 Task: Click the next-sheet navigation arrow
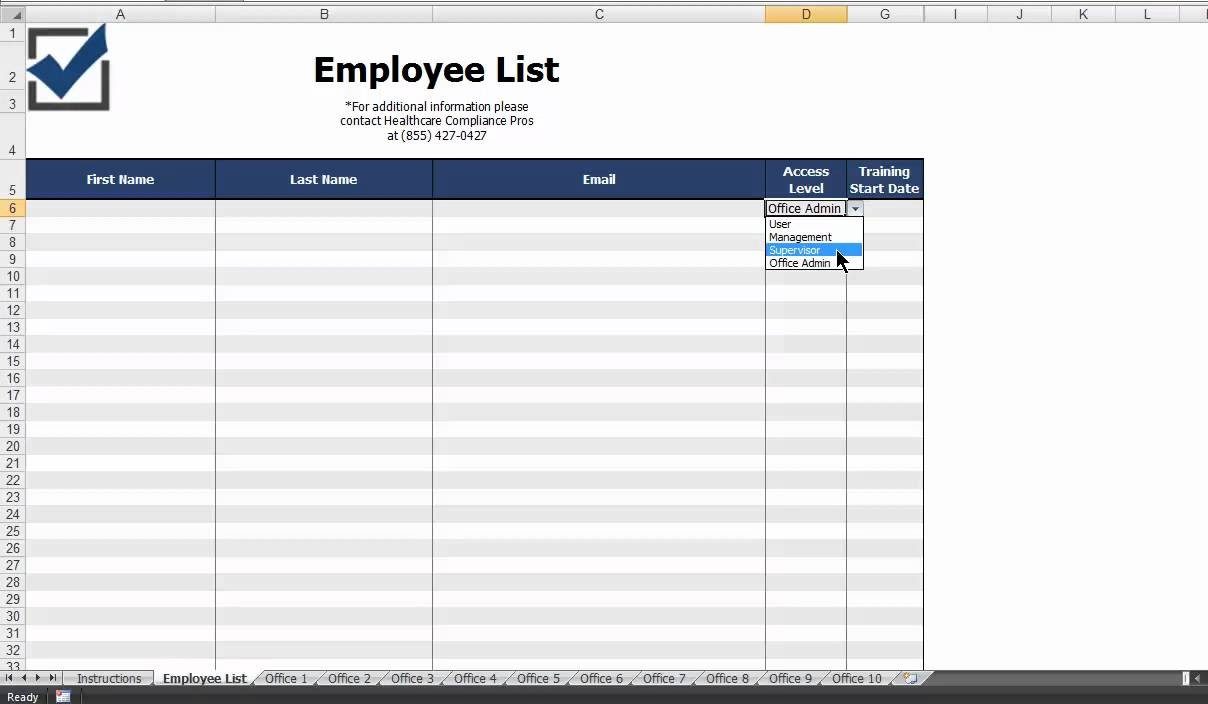pos(38,678)
